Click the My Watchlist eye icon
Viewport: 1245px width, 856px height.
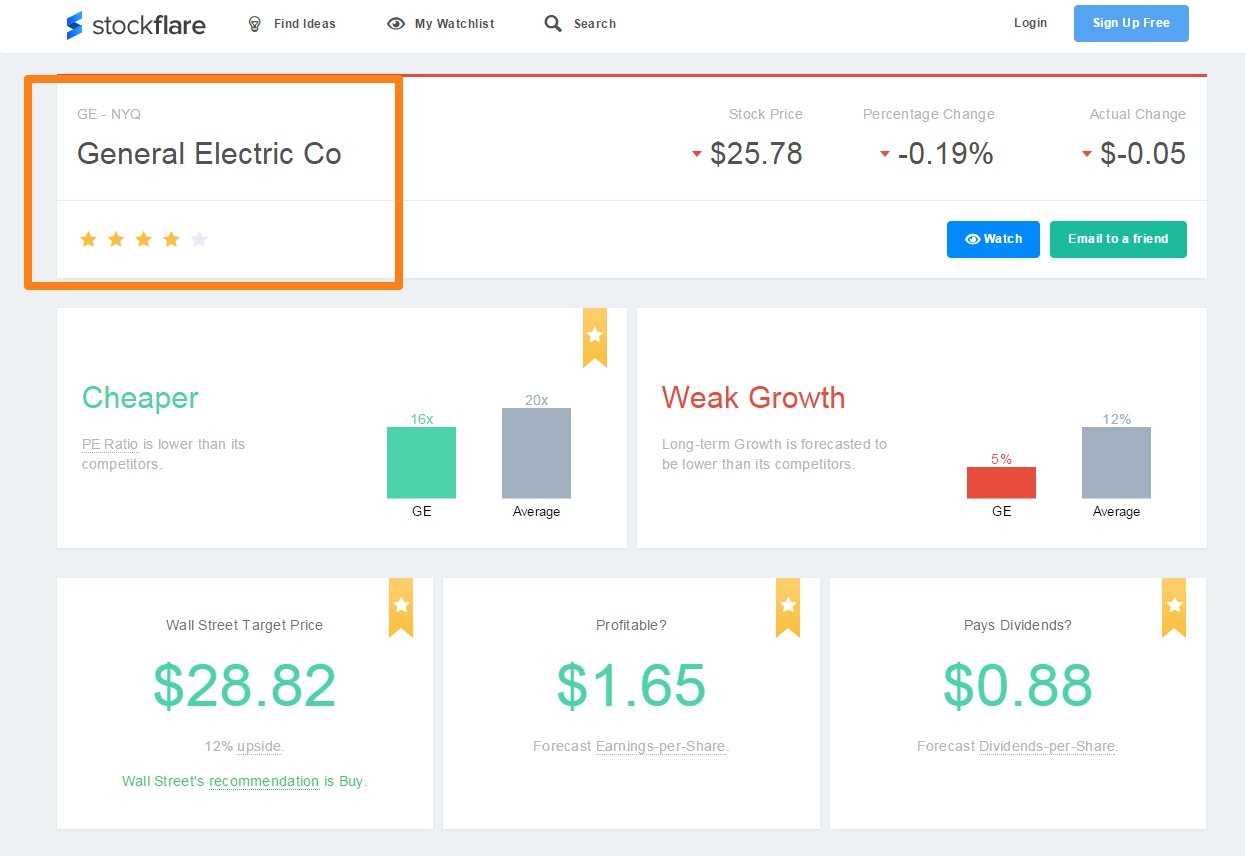(x=397, y=23)
